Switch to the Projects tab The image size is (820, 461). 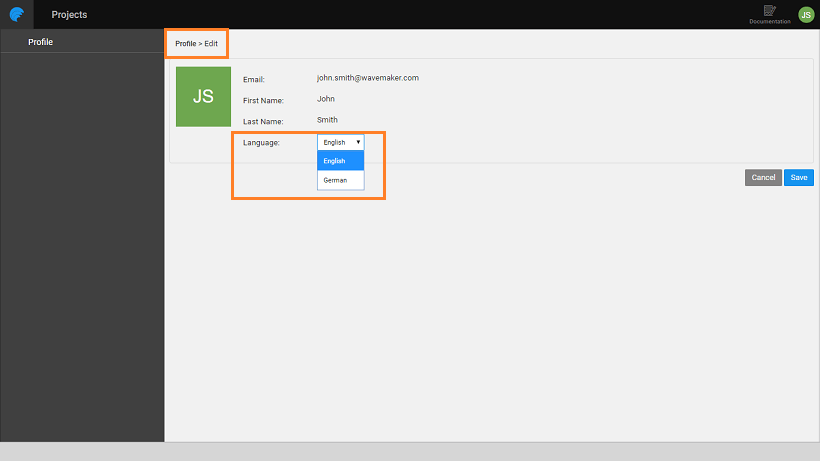point(69,15)
